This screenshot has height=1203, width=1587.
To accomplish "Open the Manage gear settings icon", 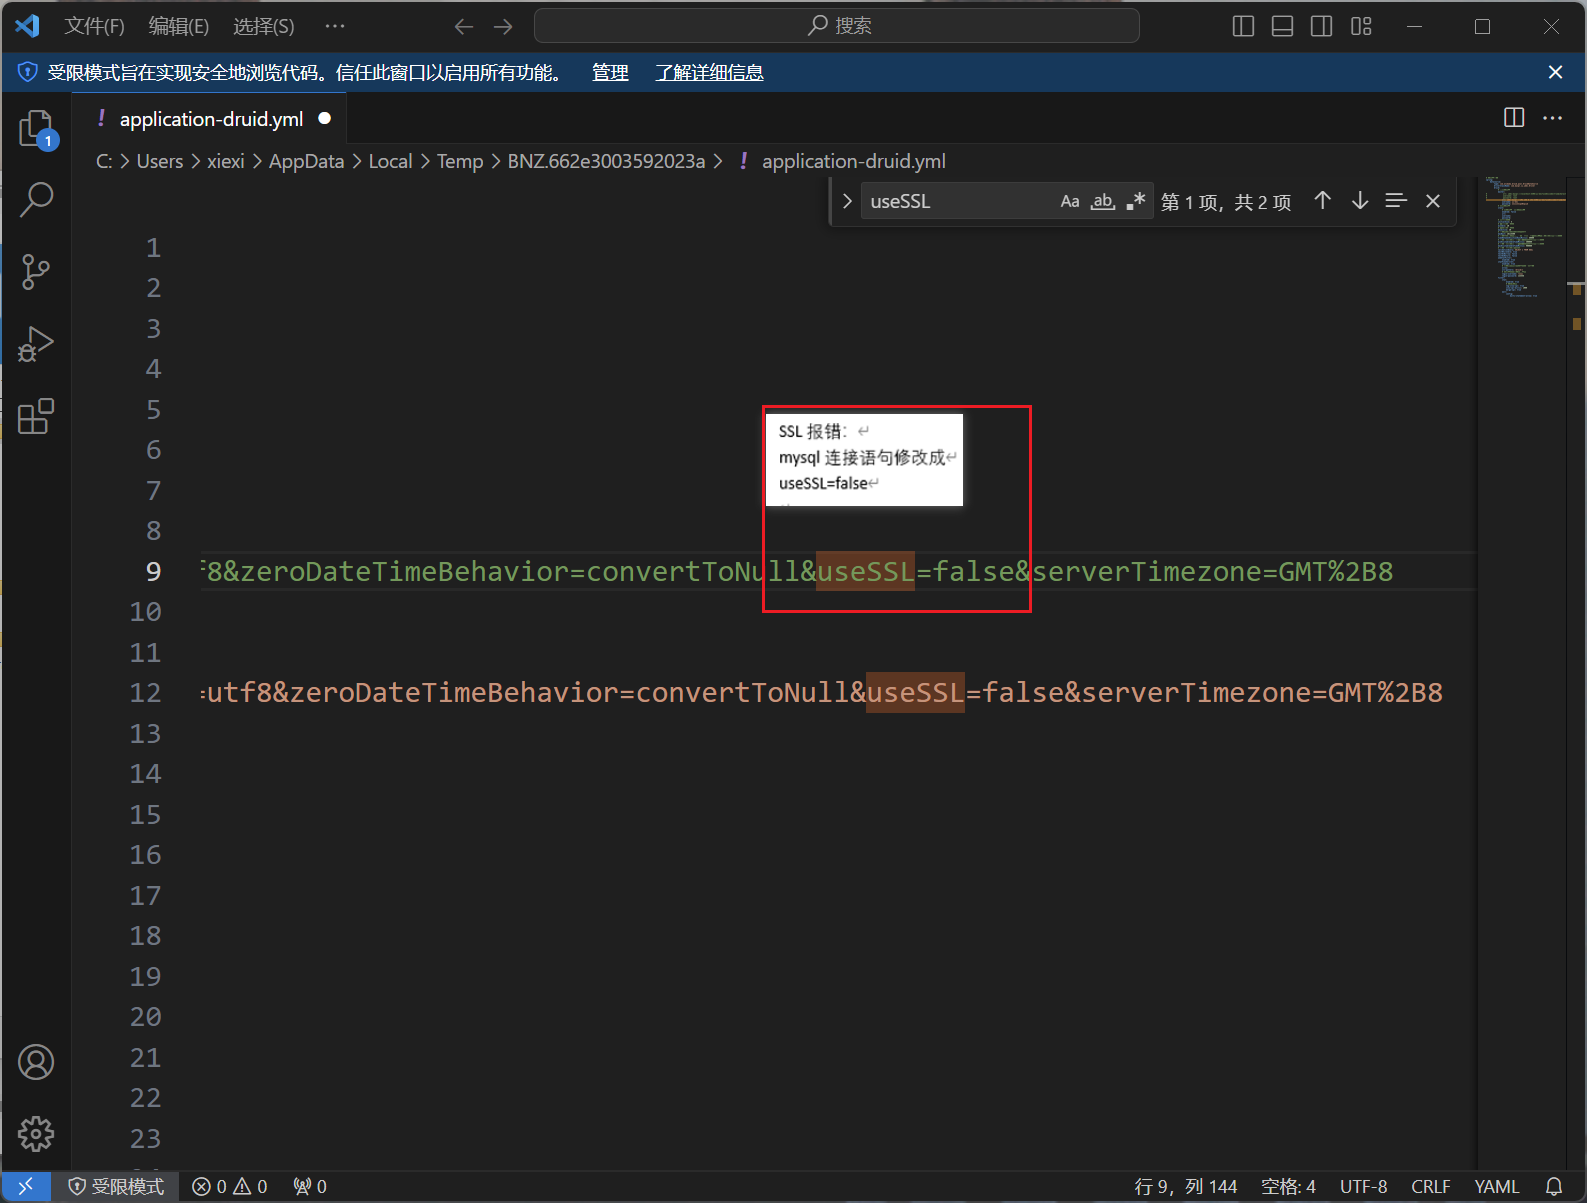I will [x=36, y=1134].
